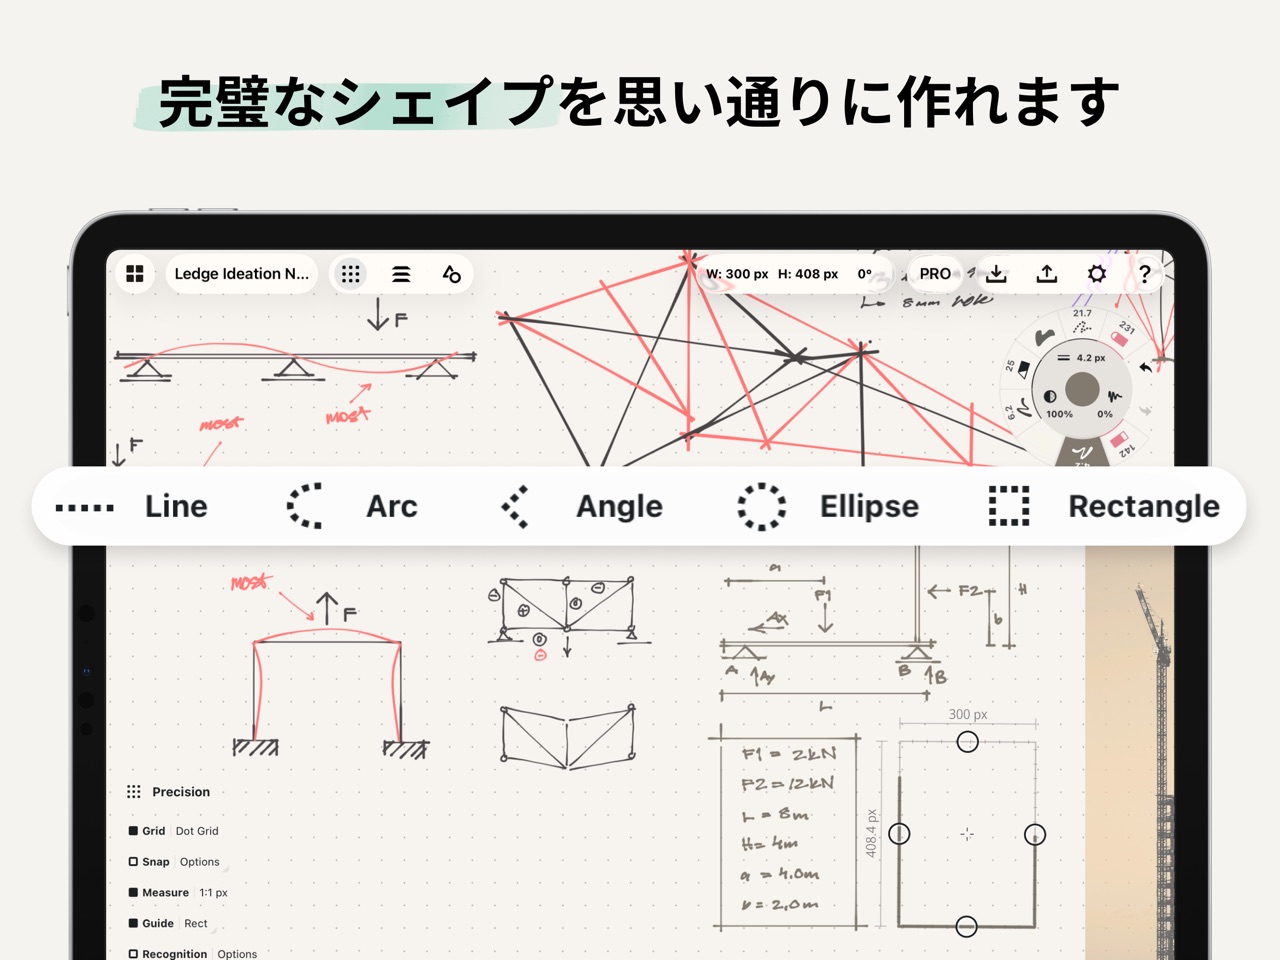Open help with the question mark
This screenshot has height=960, width=1280.
(x=1145, y=273)
